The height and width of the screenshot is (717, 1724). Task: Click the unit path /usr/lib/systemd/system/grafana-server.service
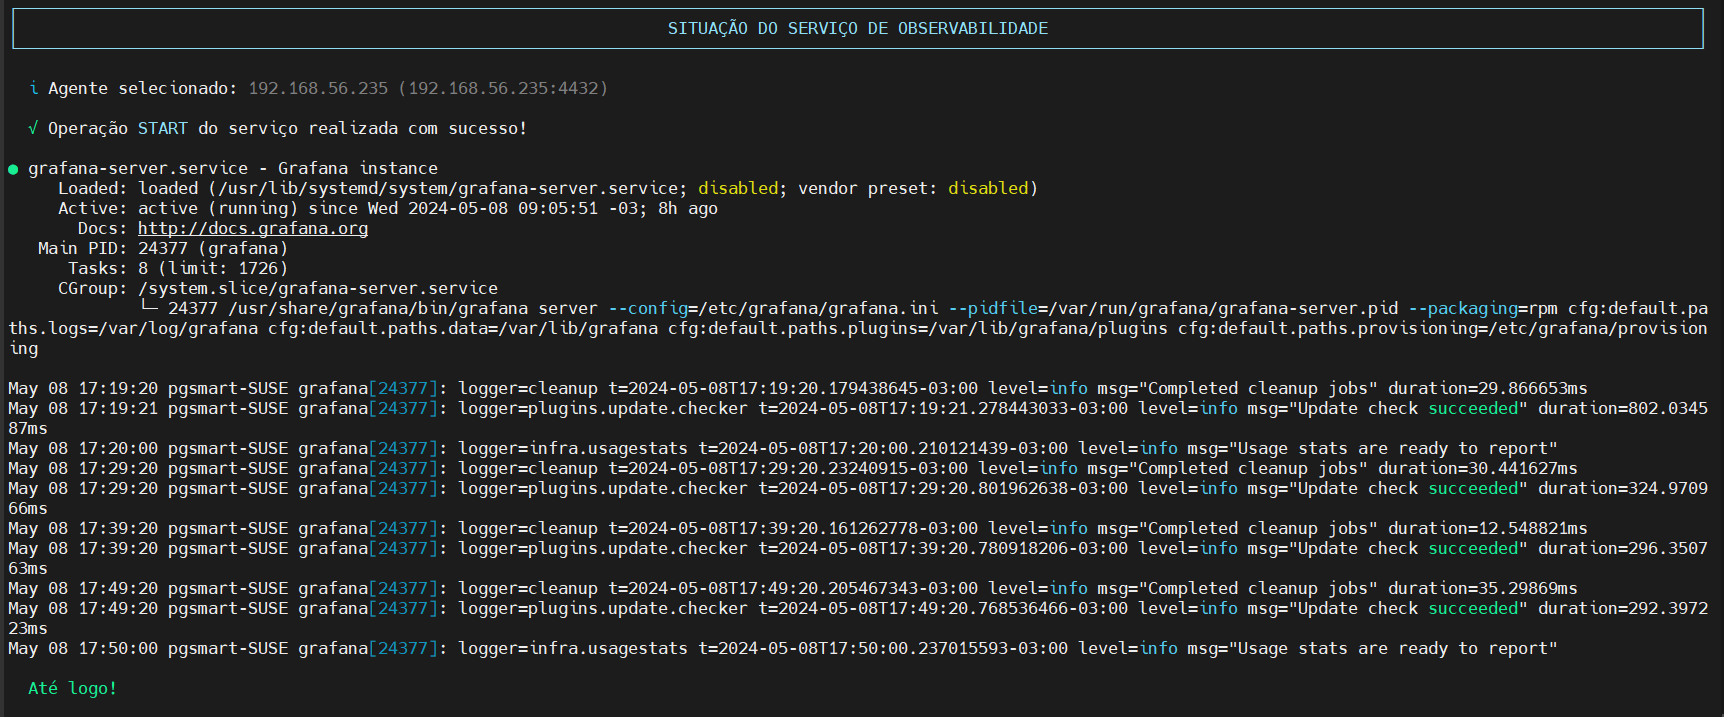click(x=448, y=188)
